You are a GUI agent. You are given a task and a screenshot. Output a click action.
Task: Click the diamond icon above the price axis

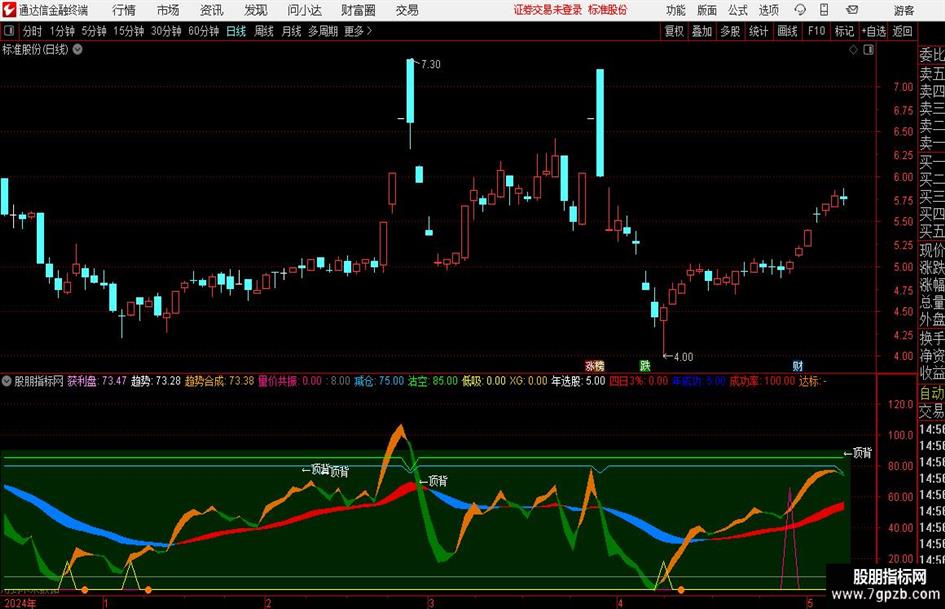point(853,49)
